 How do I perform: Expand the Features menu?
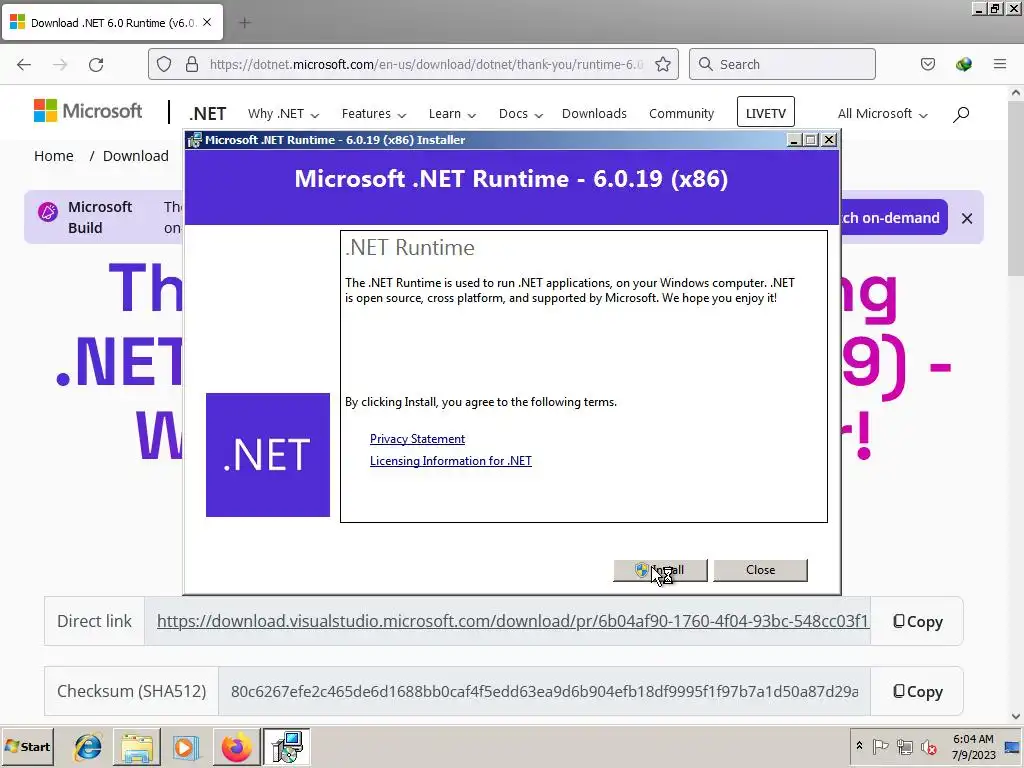pos(374,114)
